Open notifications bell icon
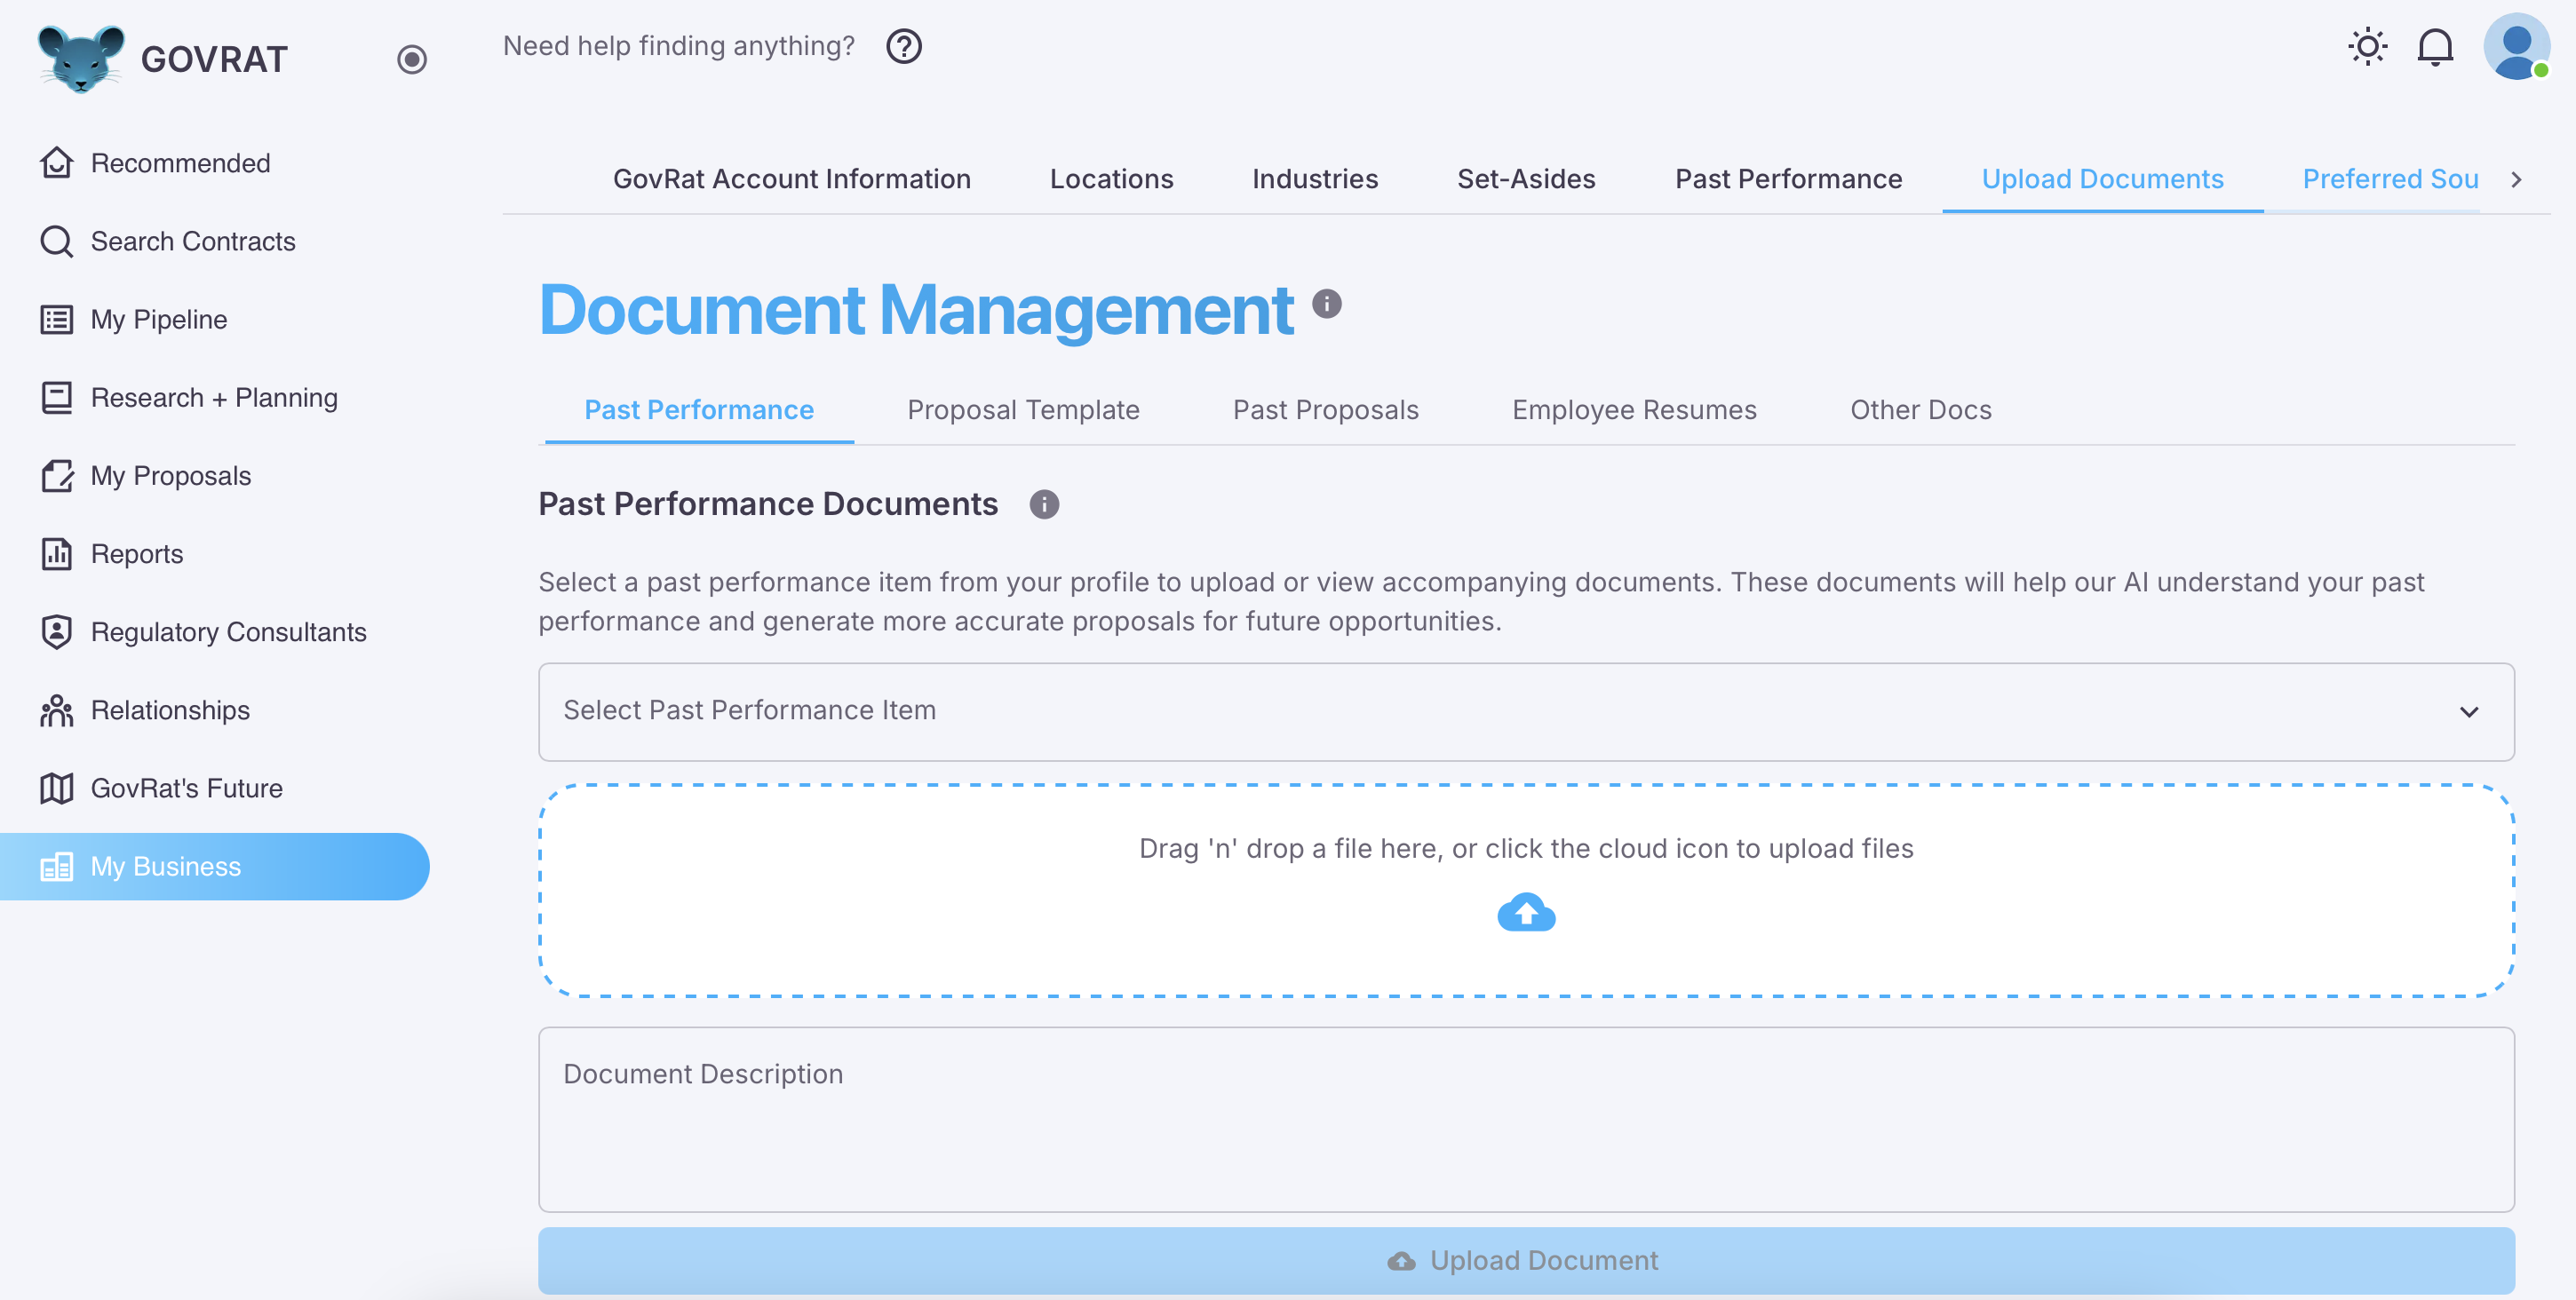 pos(2435,46)
